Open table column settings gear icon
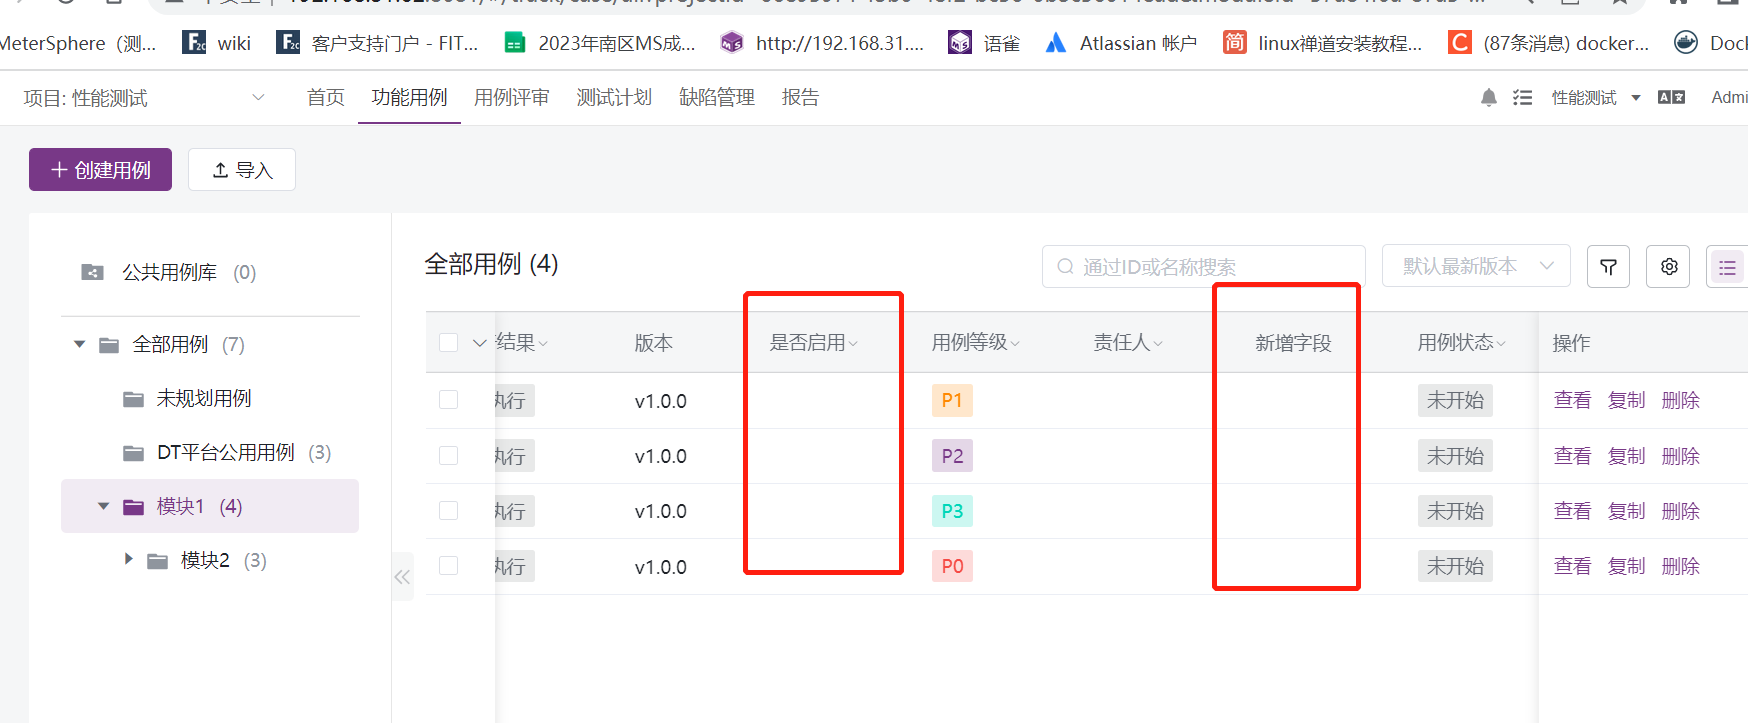The height and width of the screenshot is (723, 1748). [1669, 266]
